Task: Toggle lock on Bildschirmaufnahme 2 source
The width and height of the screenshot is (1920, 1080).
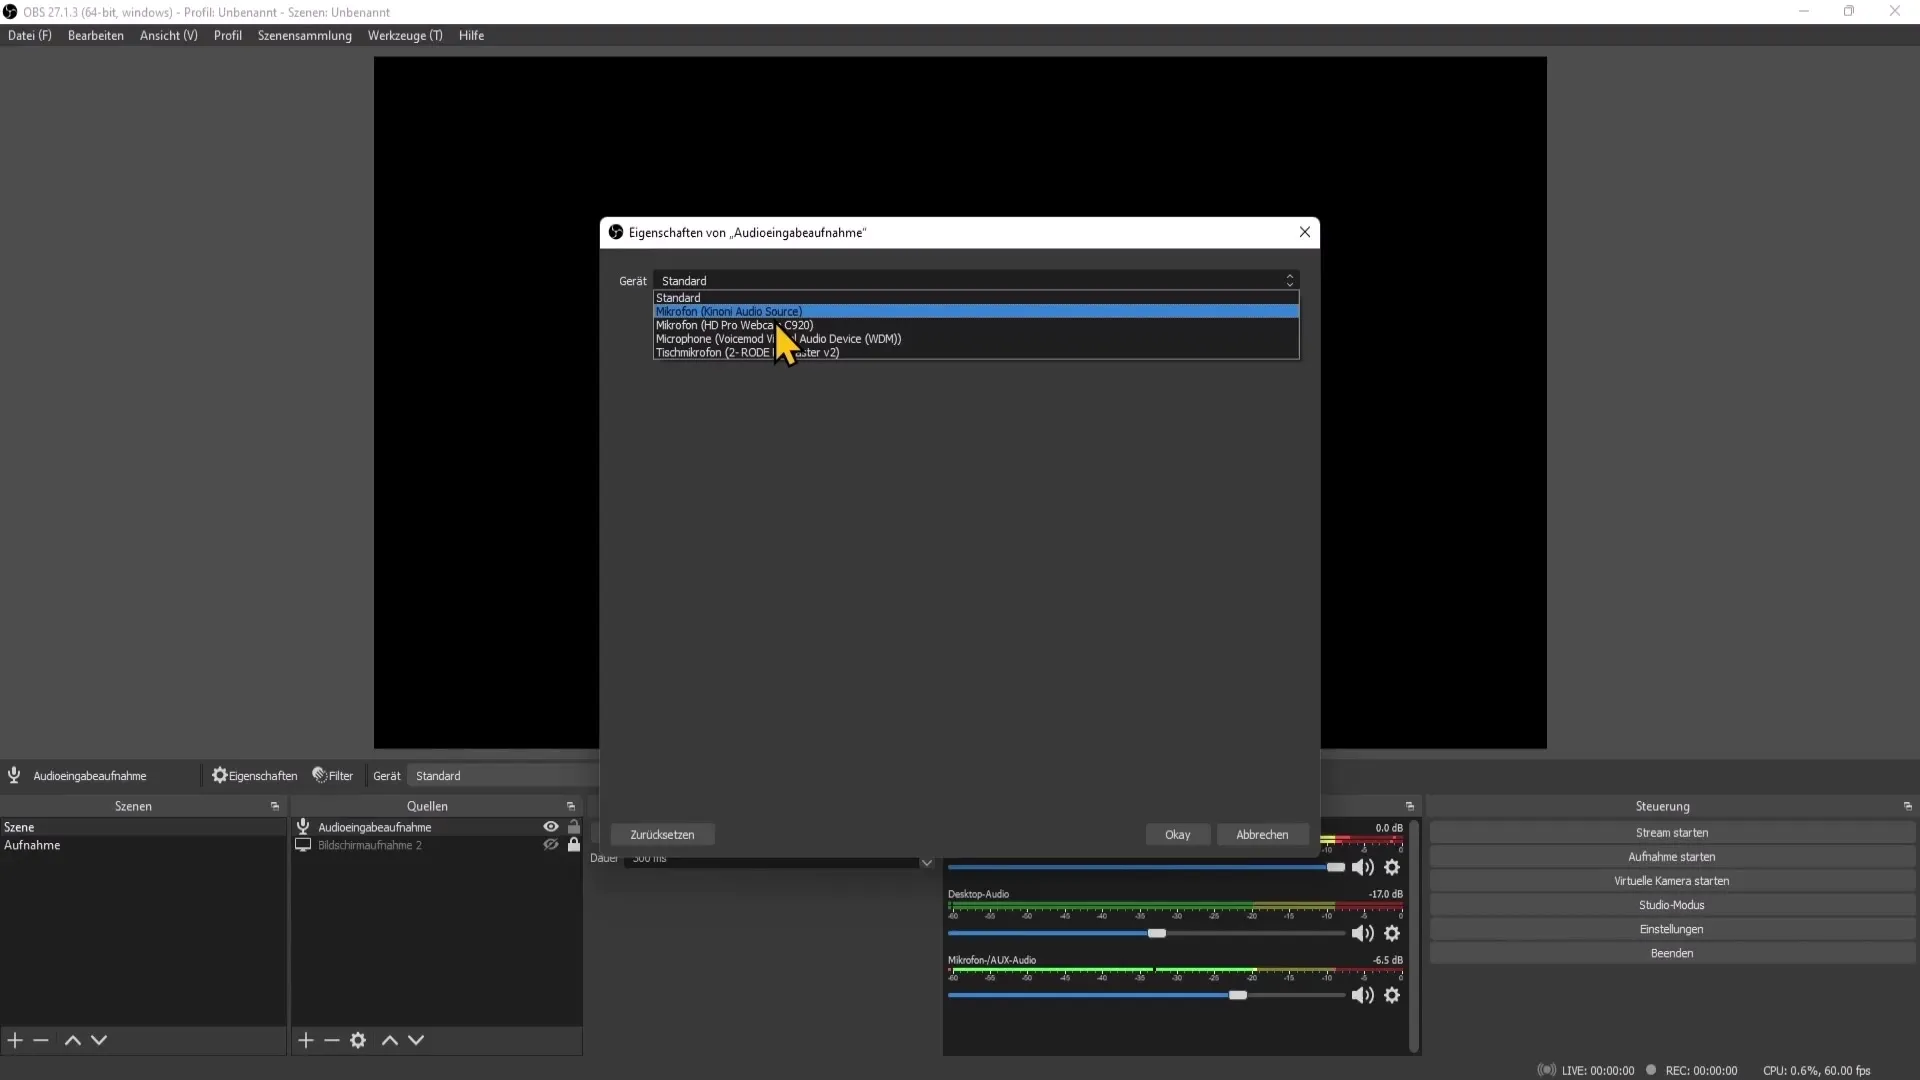Action: (x=574, y=845)
